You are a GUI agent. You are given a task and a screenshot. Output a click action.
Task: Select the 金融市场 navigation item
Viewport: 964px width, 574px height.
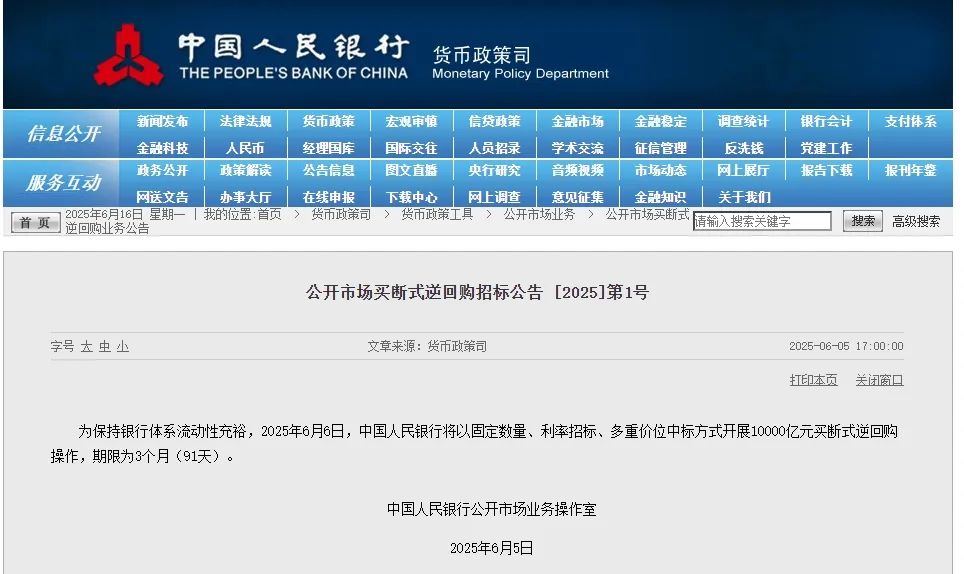coord(577,121)
